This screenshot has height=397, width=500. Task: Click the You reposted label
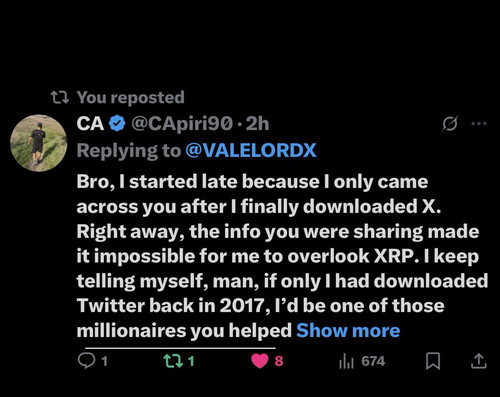[x=131, y=97]
